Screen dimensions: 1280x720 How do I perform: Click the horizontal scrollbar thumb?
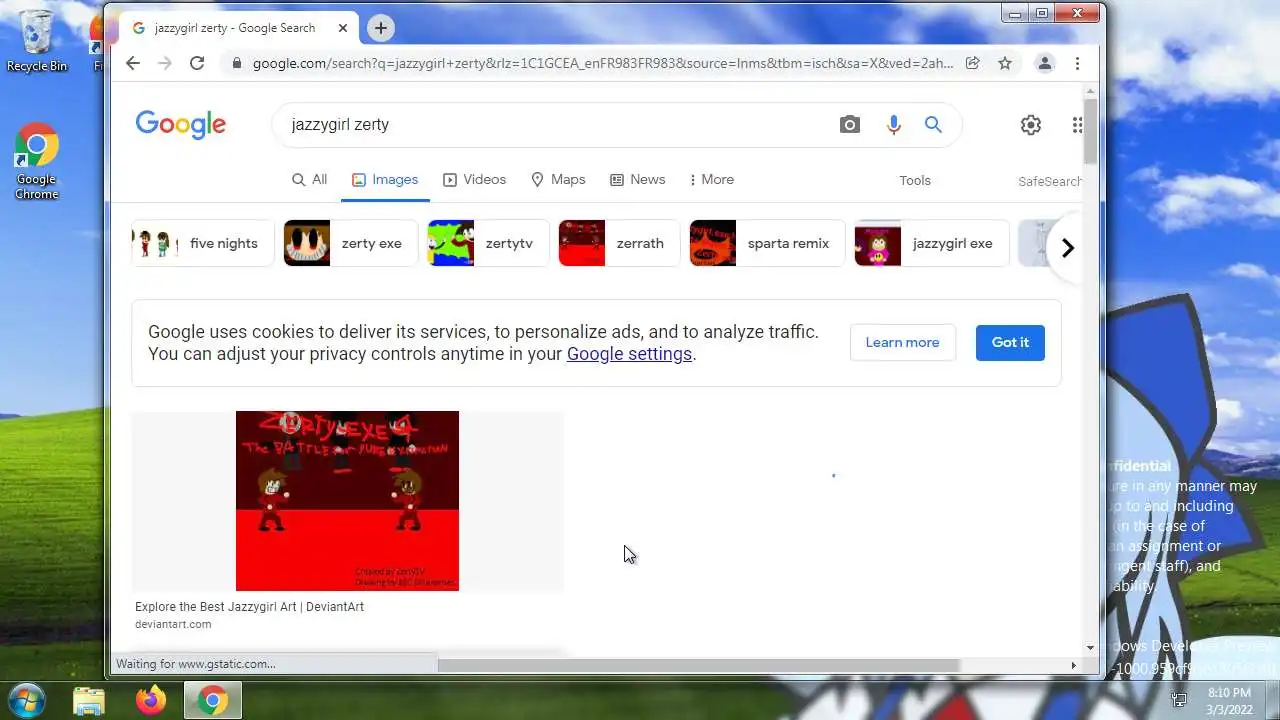click(698, 665)
